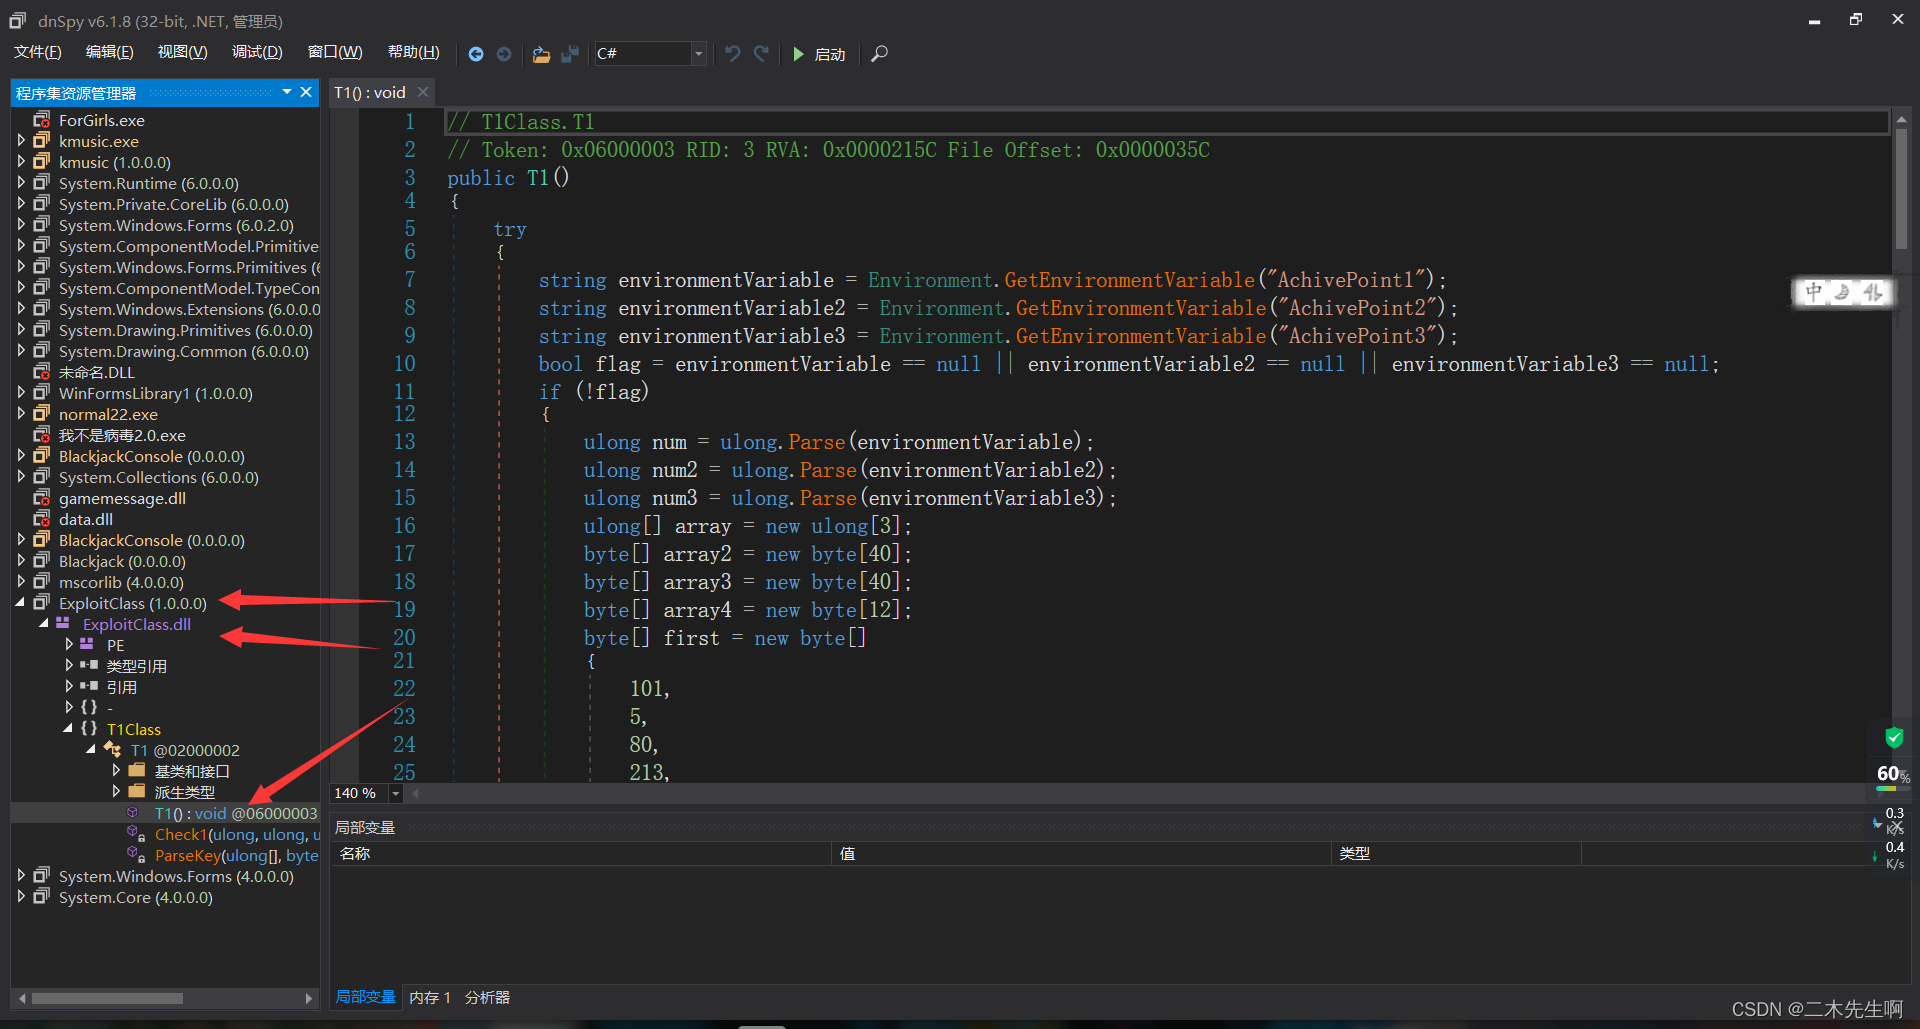Open the 文件(F) menu

tap(37, 52)
